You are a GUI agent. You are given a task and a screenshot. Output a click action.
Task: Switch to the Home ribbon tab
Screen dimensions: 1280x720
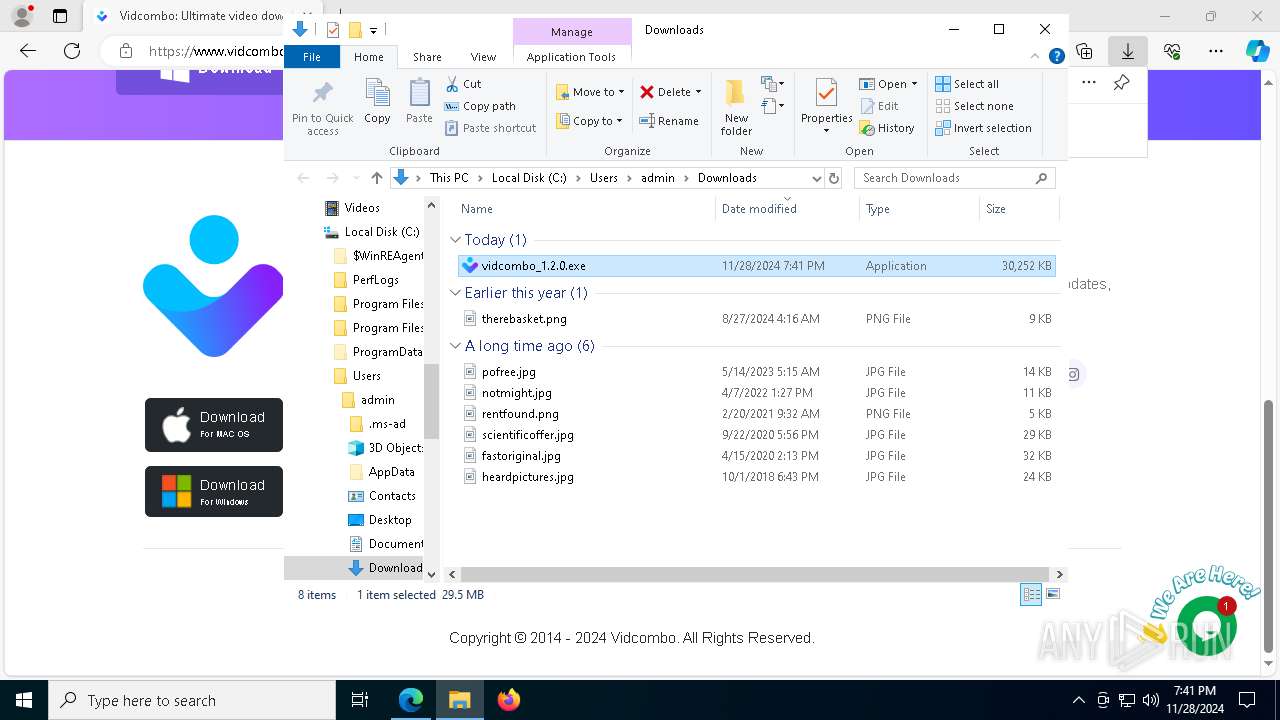(x=368, y=57)
